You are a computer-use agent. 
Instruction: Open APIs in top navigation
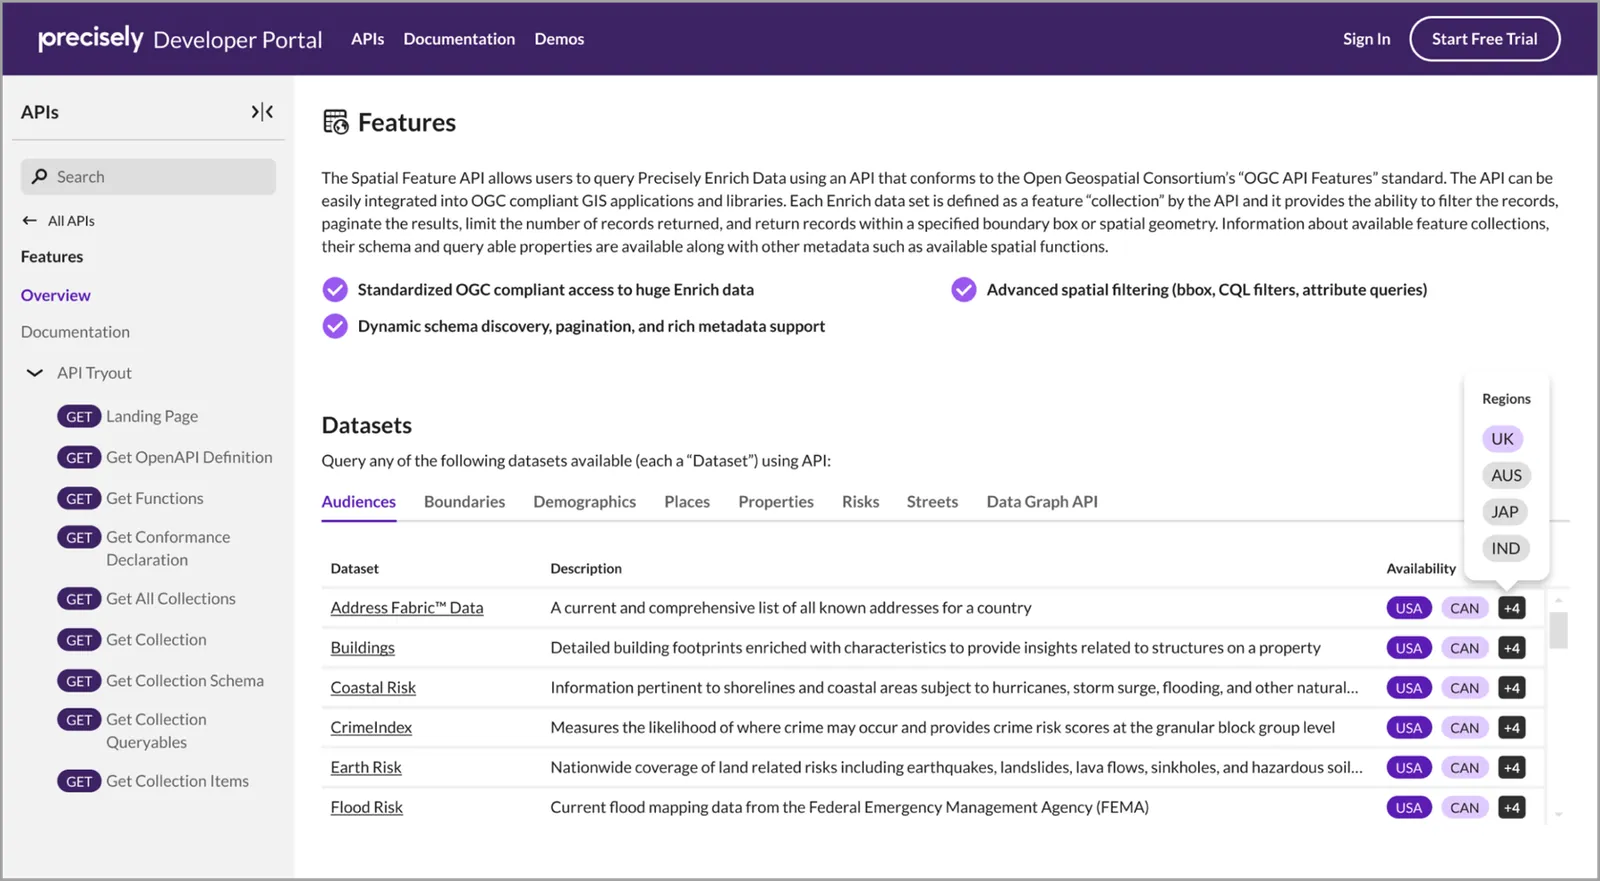pos(367,39)
